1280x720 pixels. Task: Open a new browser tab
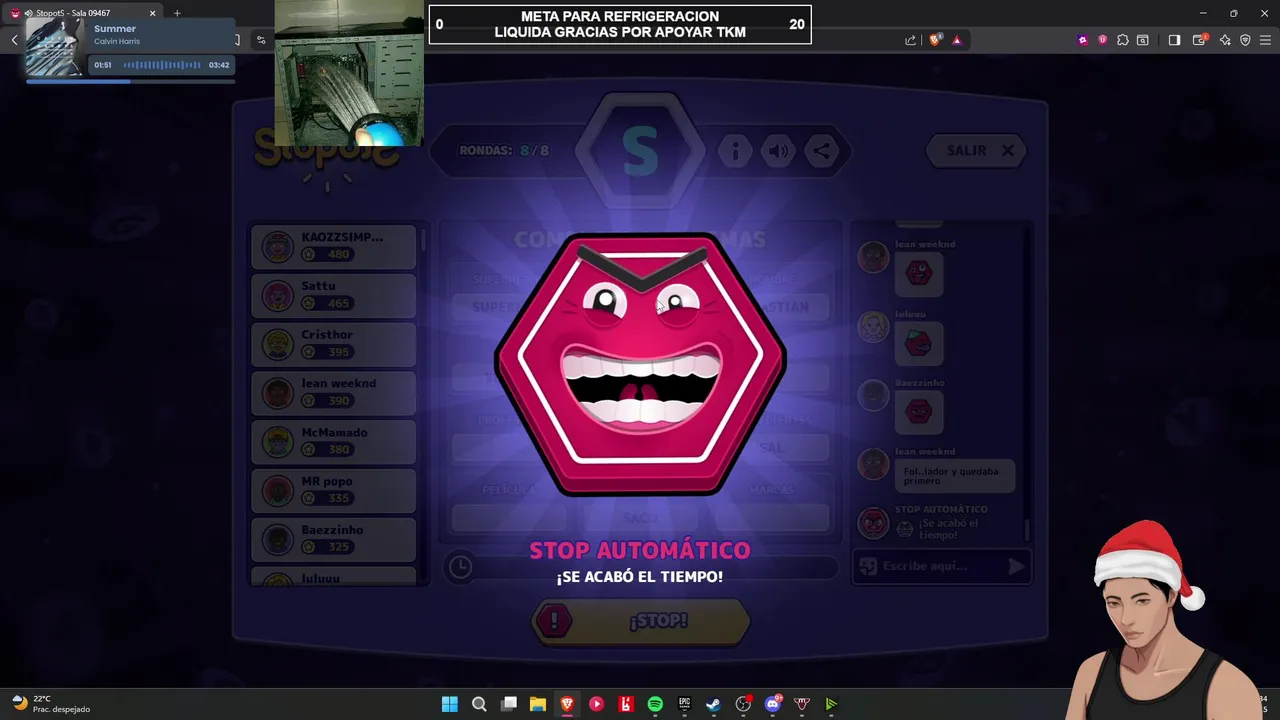pyautogui.click(x=177, y=13)
